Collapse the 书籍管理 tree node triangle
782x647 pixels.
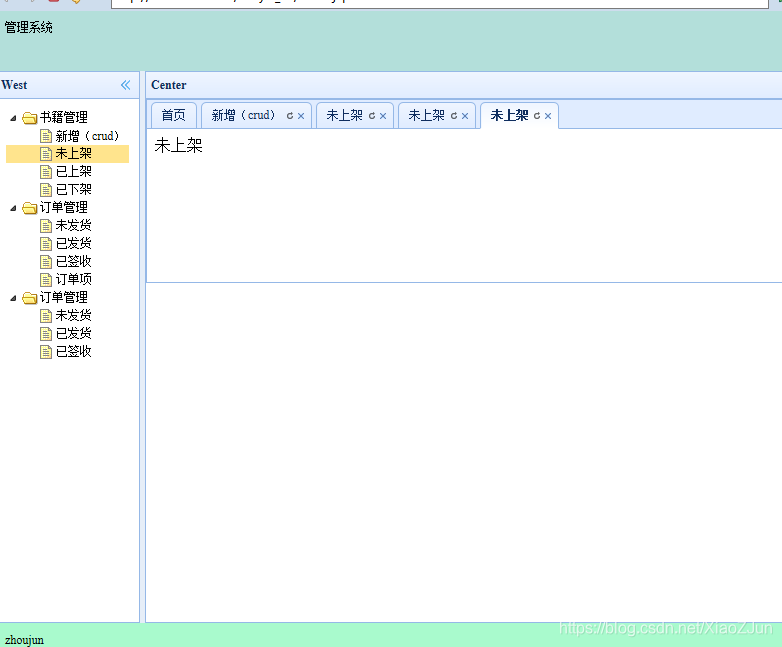13,118
